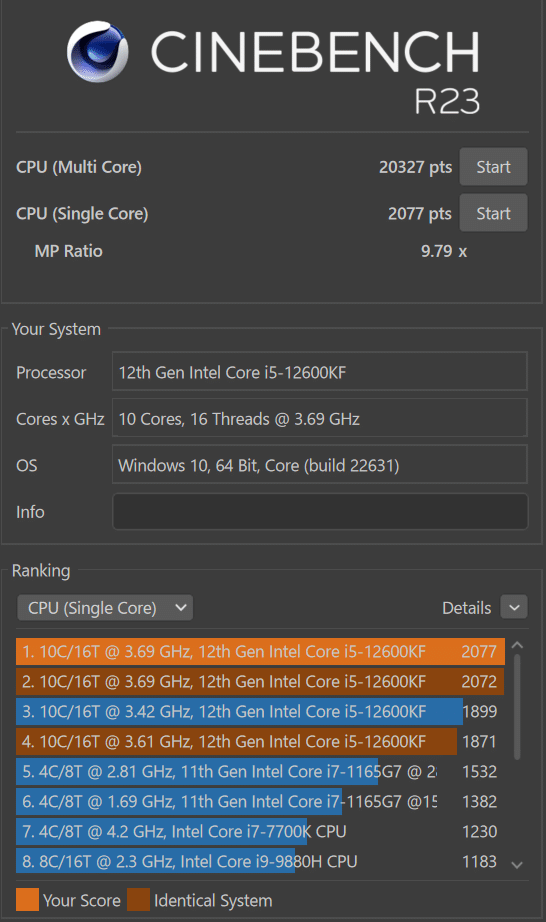Start the CPU Single Core benchmark
Screen dimensions: 546x922
pos(493,213)
